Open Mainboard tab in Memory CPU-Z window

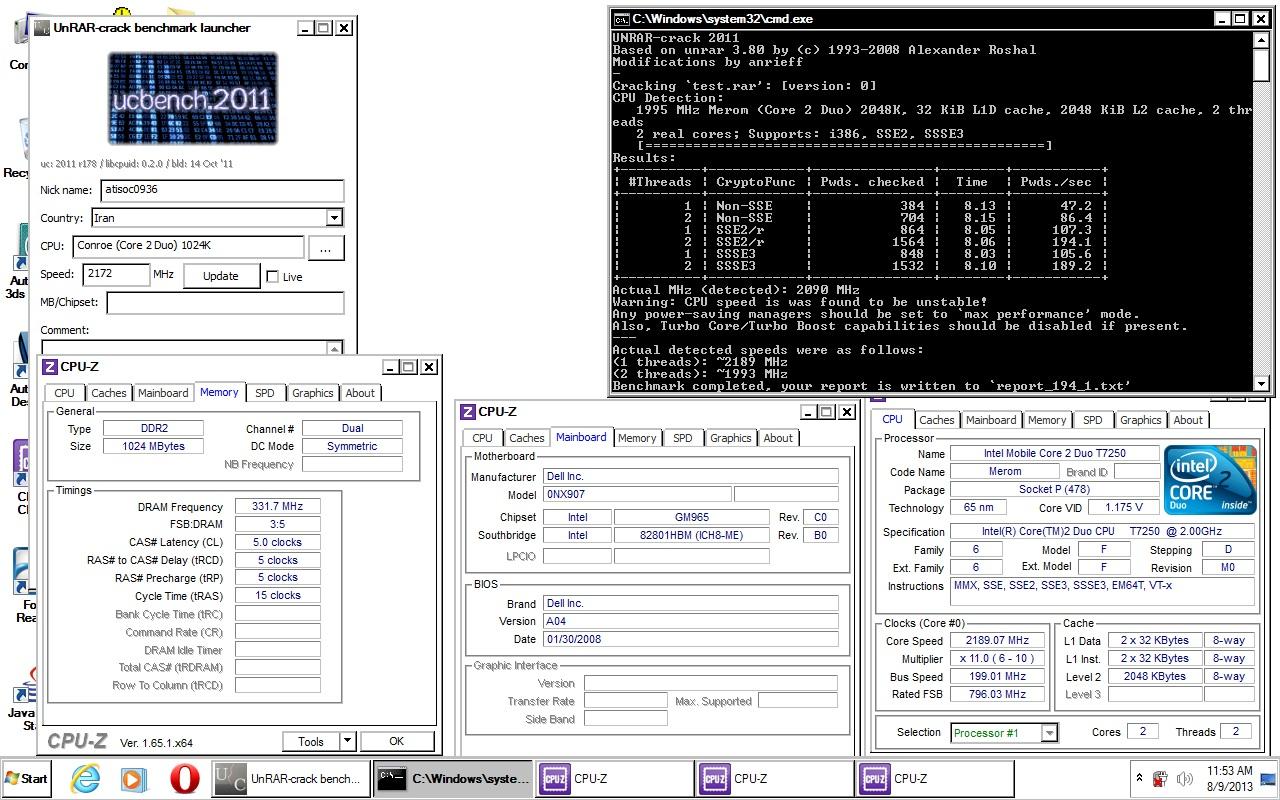click(x=163, y=393)
